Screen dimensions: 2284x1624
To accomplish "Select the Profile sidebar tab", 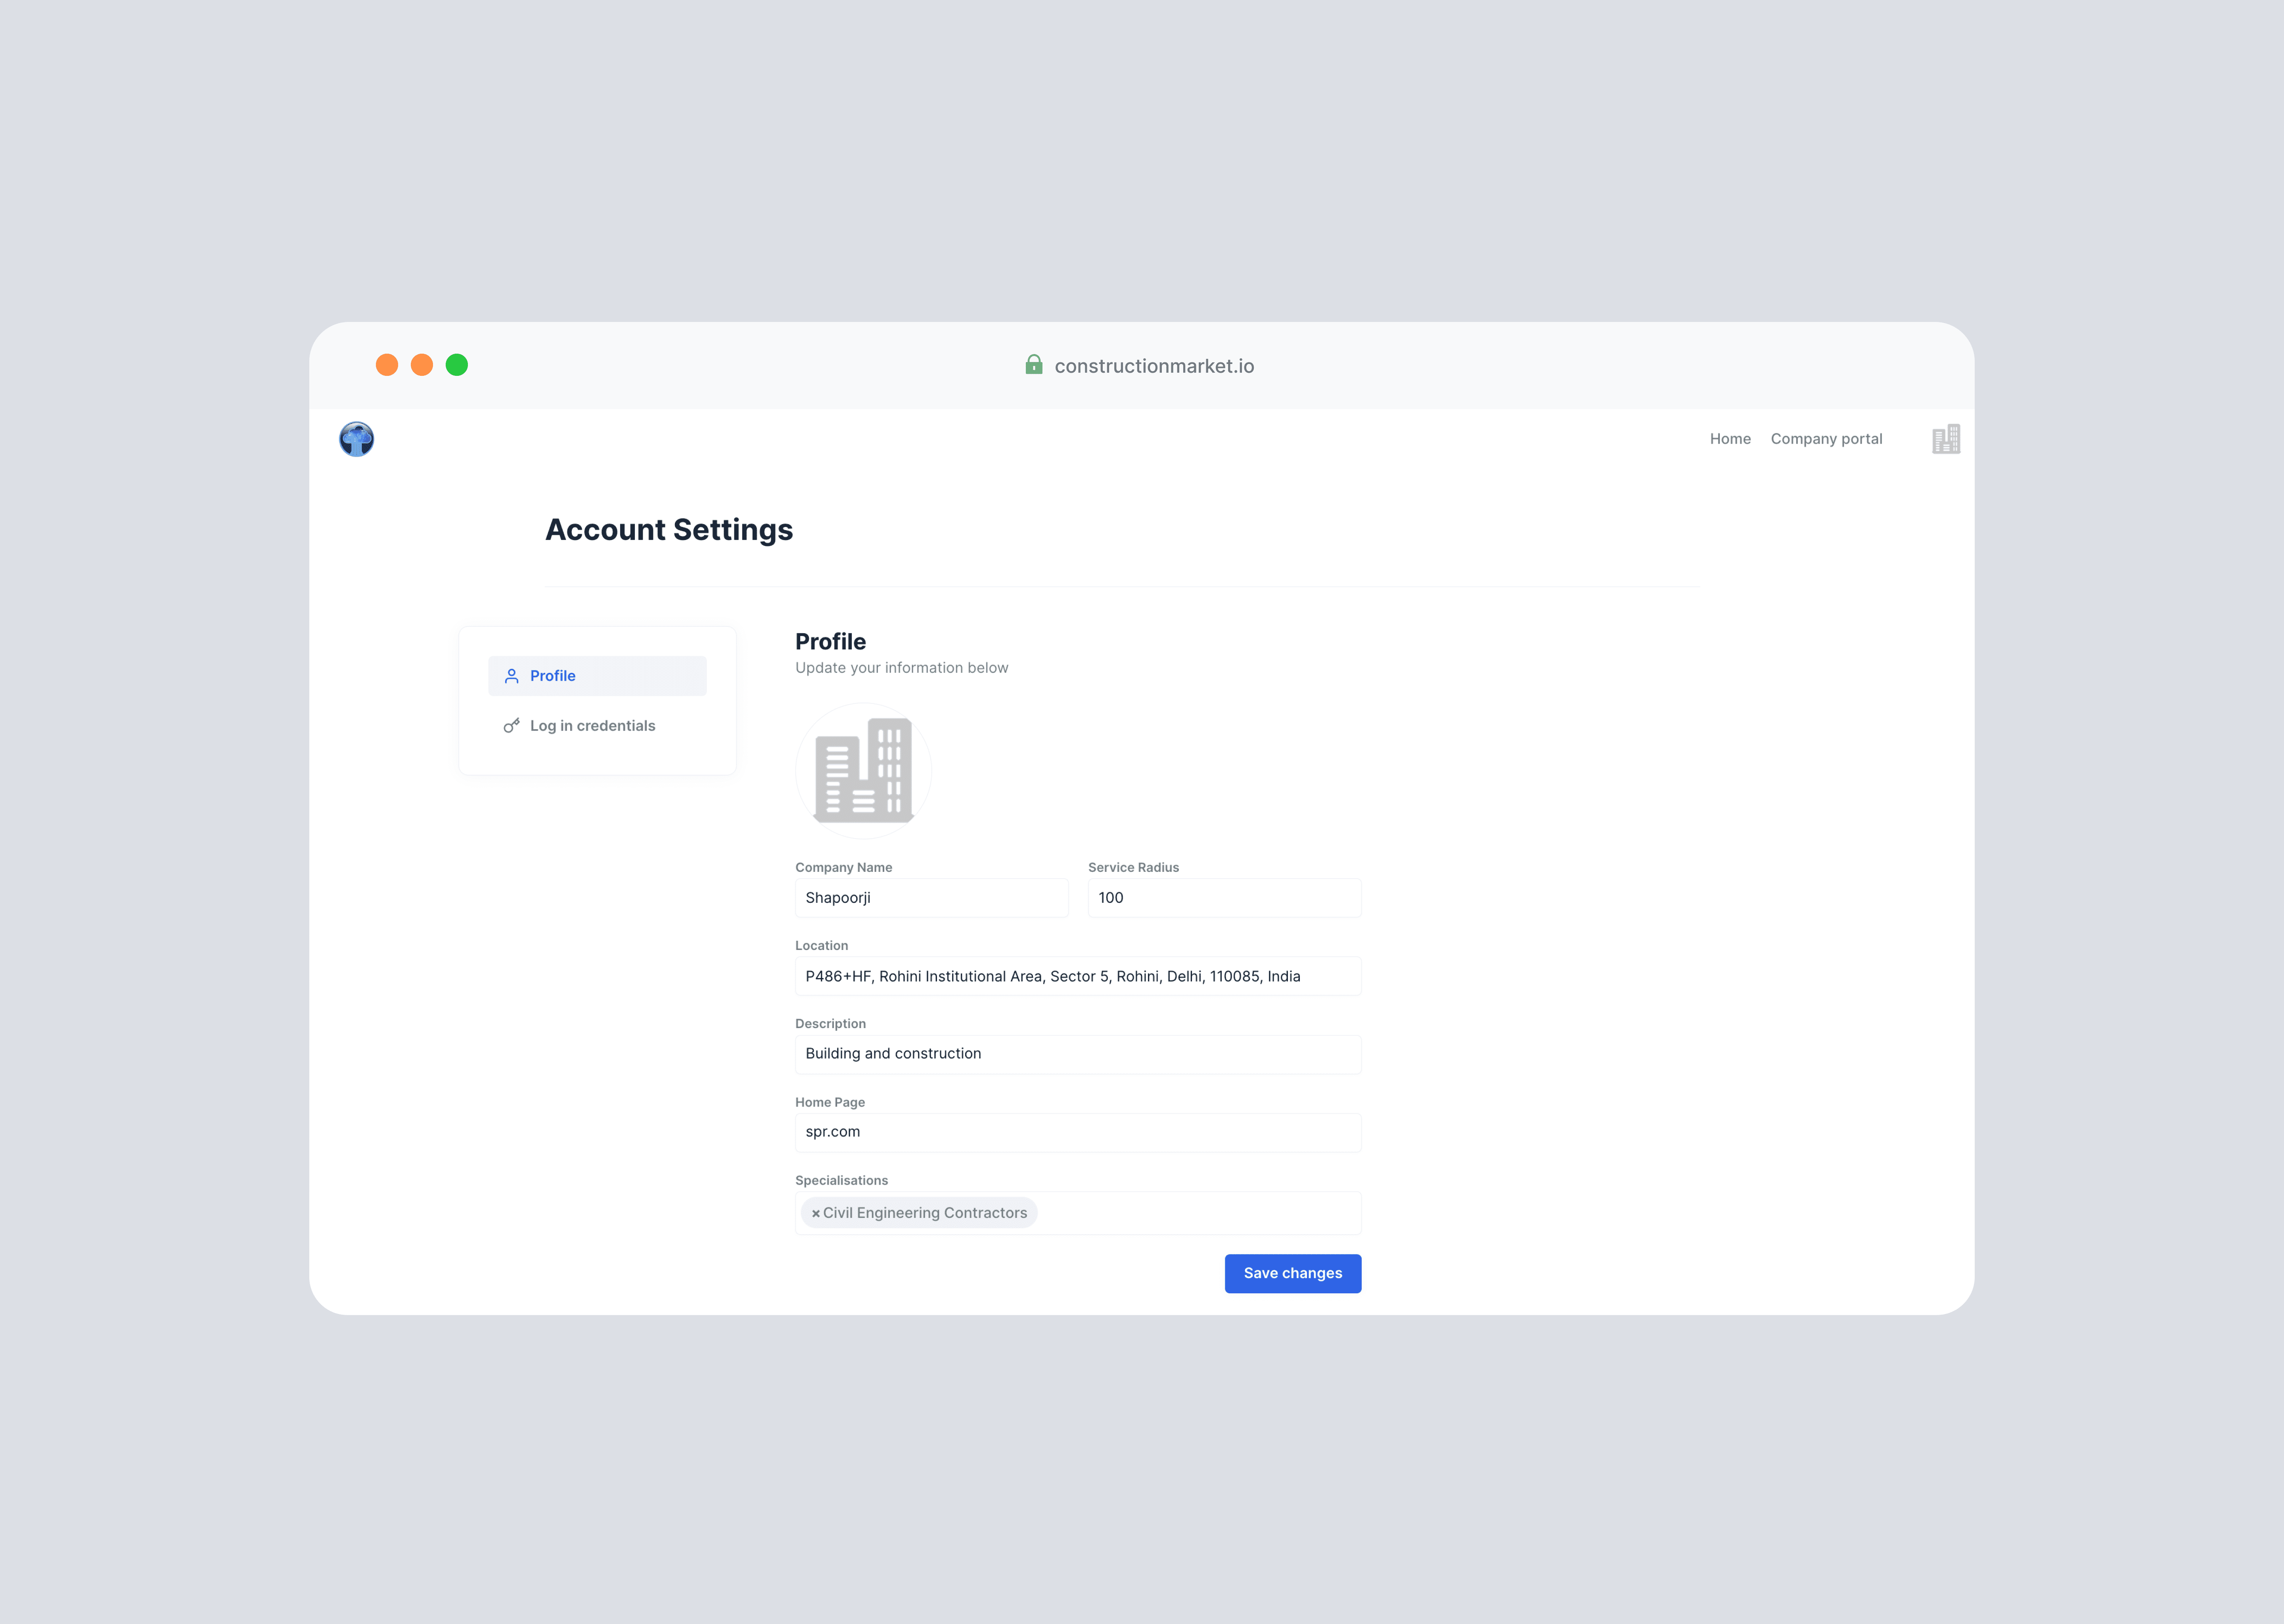I will point(597,676).
